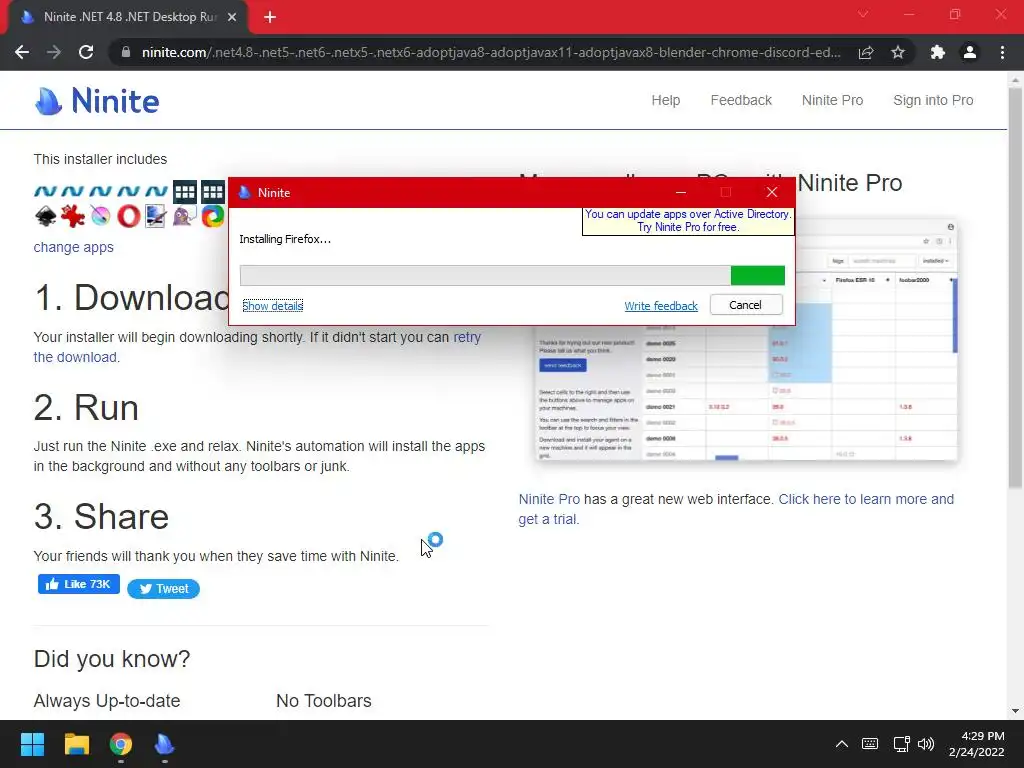Image resolution: width=1024 pixels, height=768 pixels.
Task: Select the Ninite installer taskbar icon
Action: coord(165,744)
